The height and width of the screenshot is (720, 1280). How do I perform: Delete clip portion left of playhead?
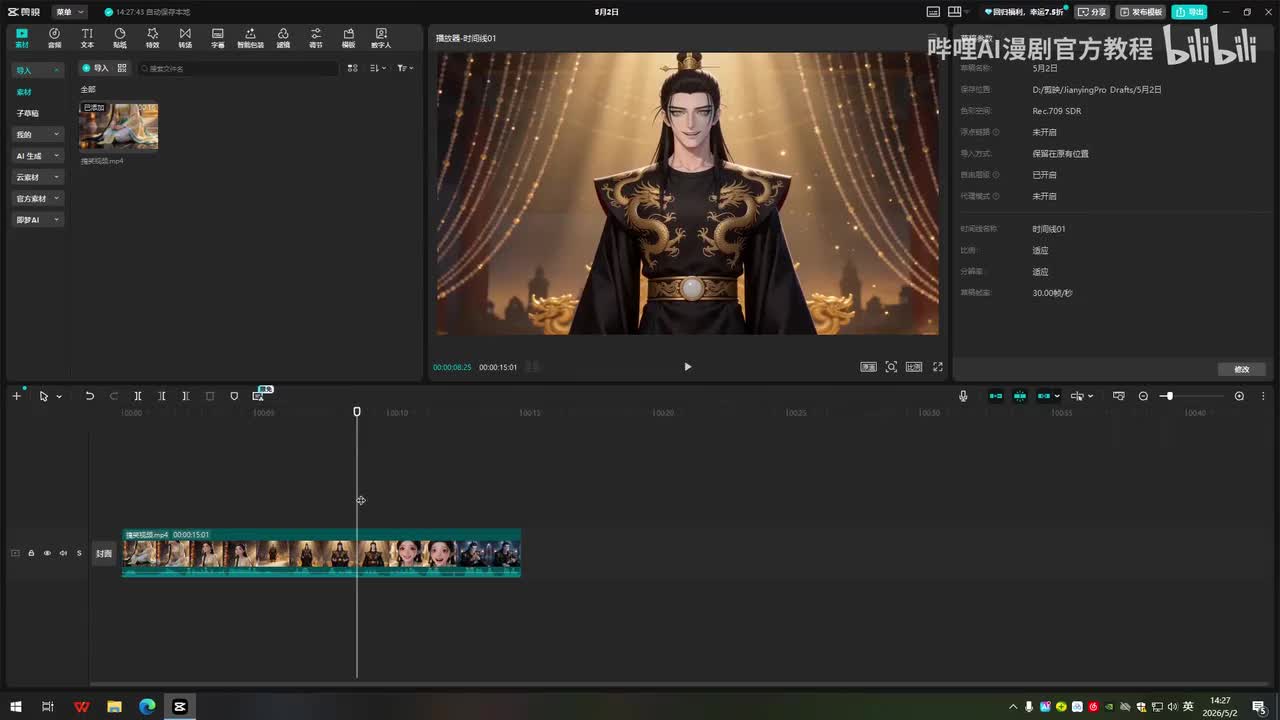tap(162, 396)
